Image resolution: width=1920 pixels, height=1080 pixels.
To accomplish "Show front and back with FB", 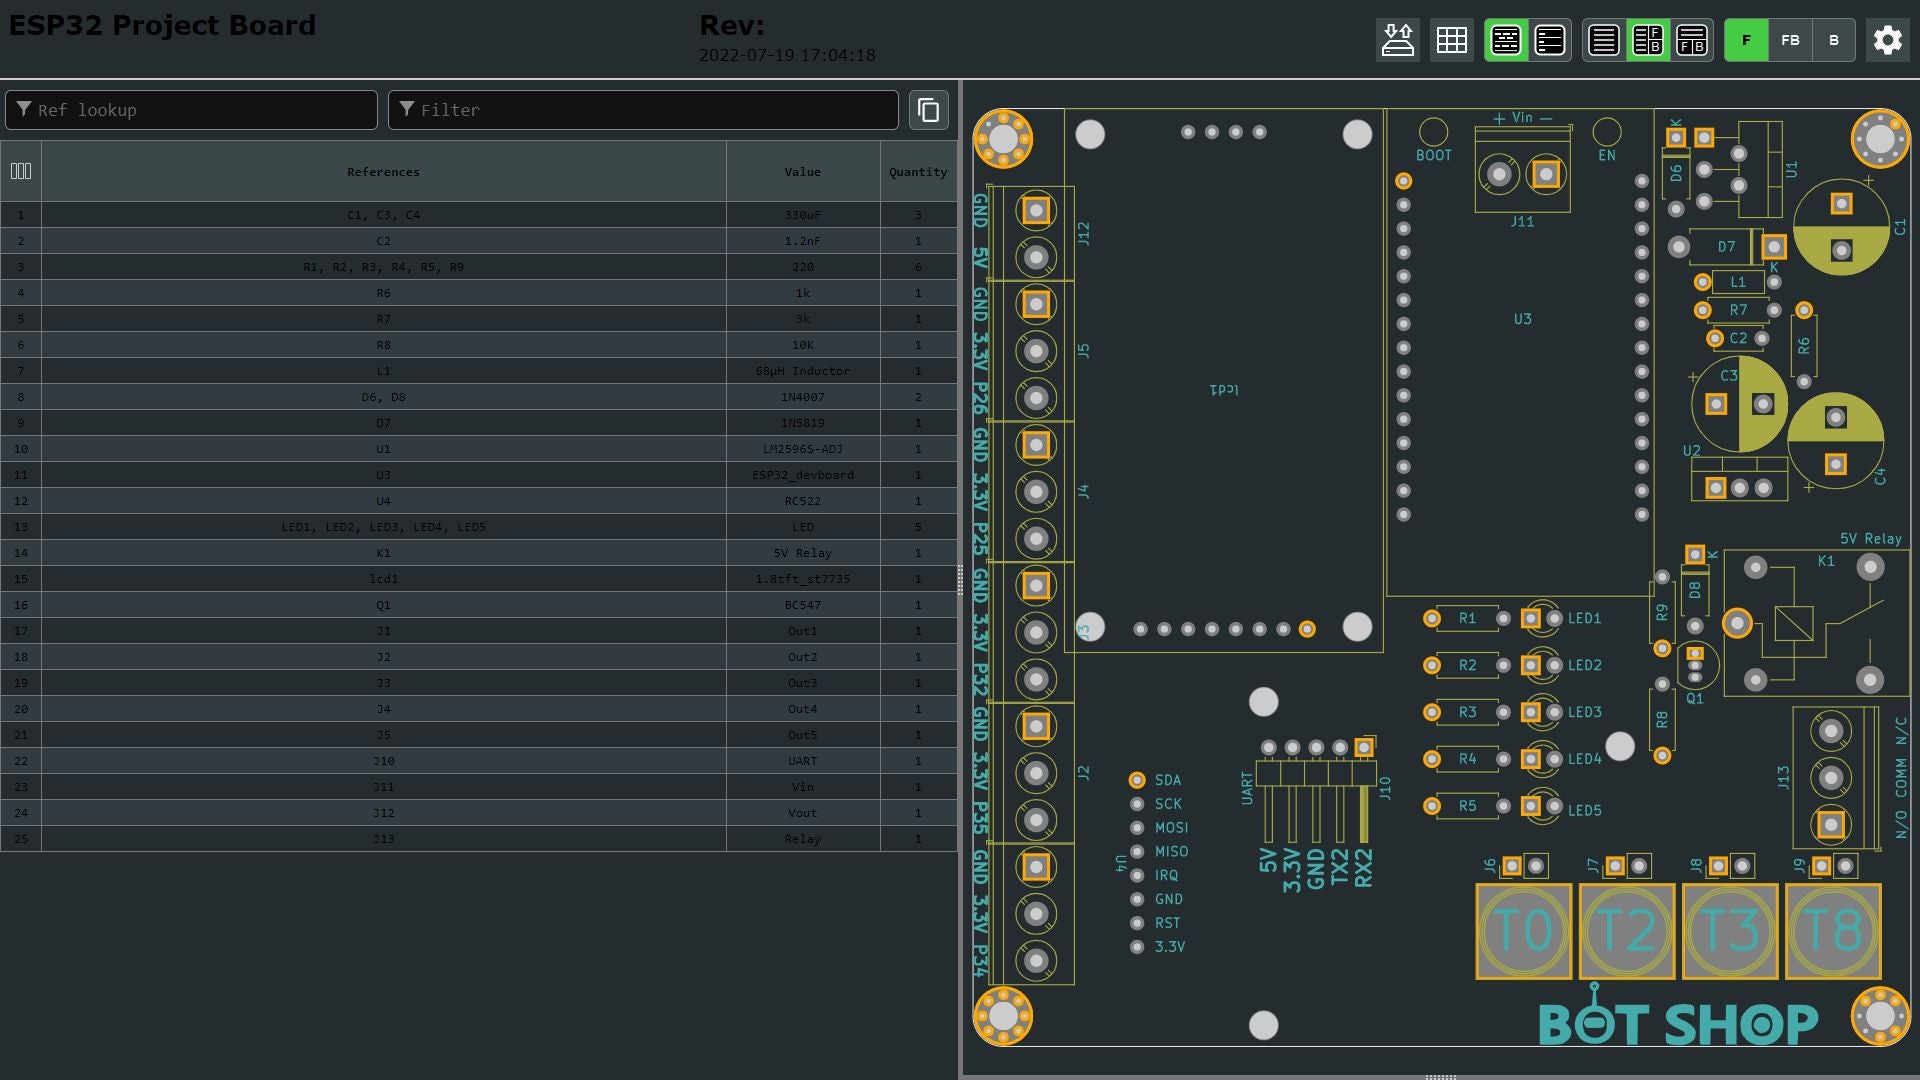I will click(1790, 41).
